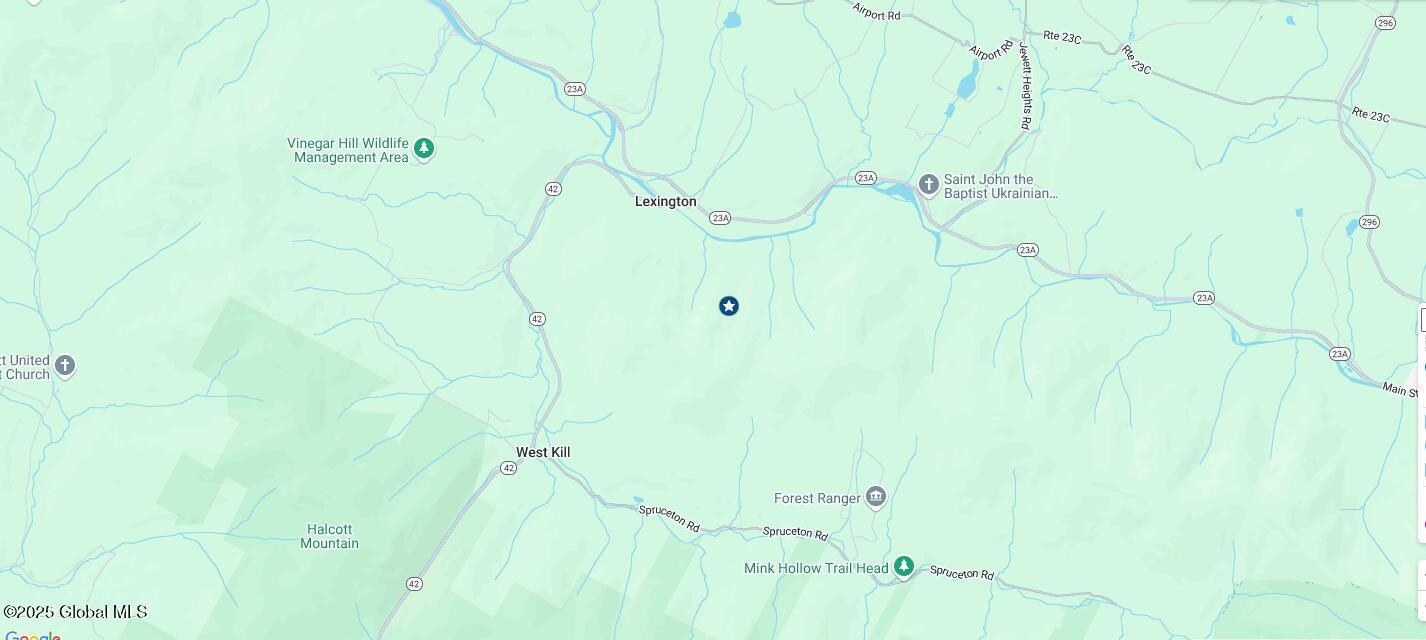The height and width of the screenshot is (640, 1426).
Task: Select the 23A shield below Lexington
Action: click(x=720, y=218)
